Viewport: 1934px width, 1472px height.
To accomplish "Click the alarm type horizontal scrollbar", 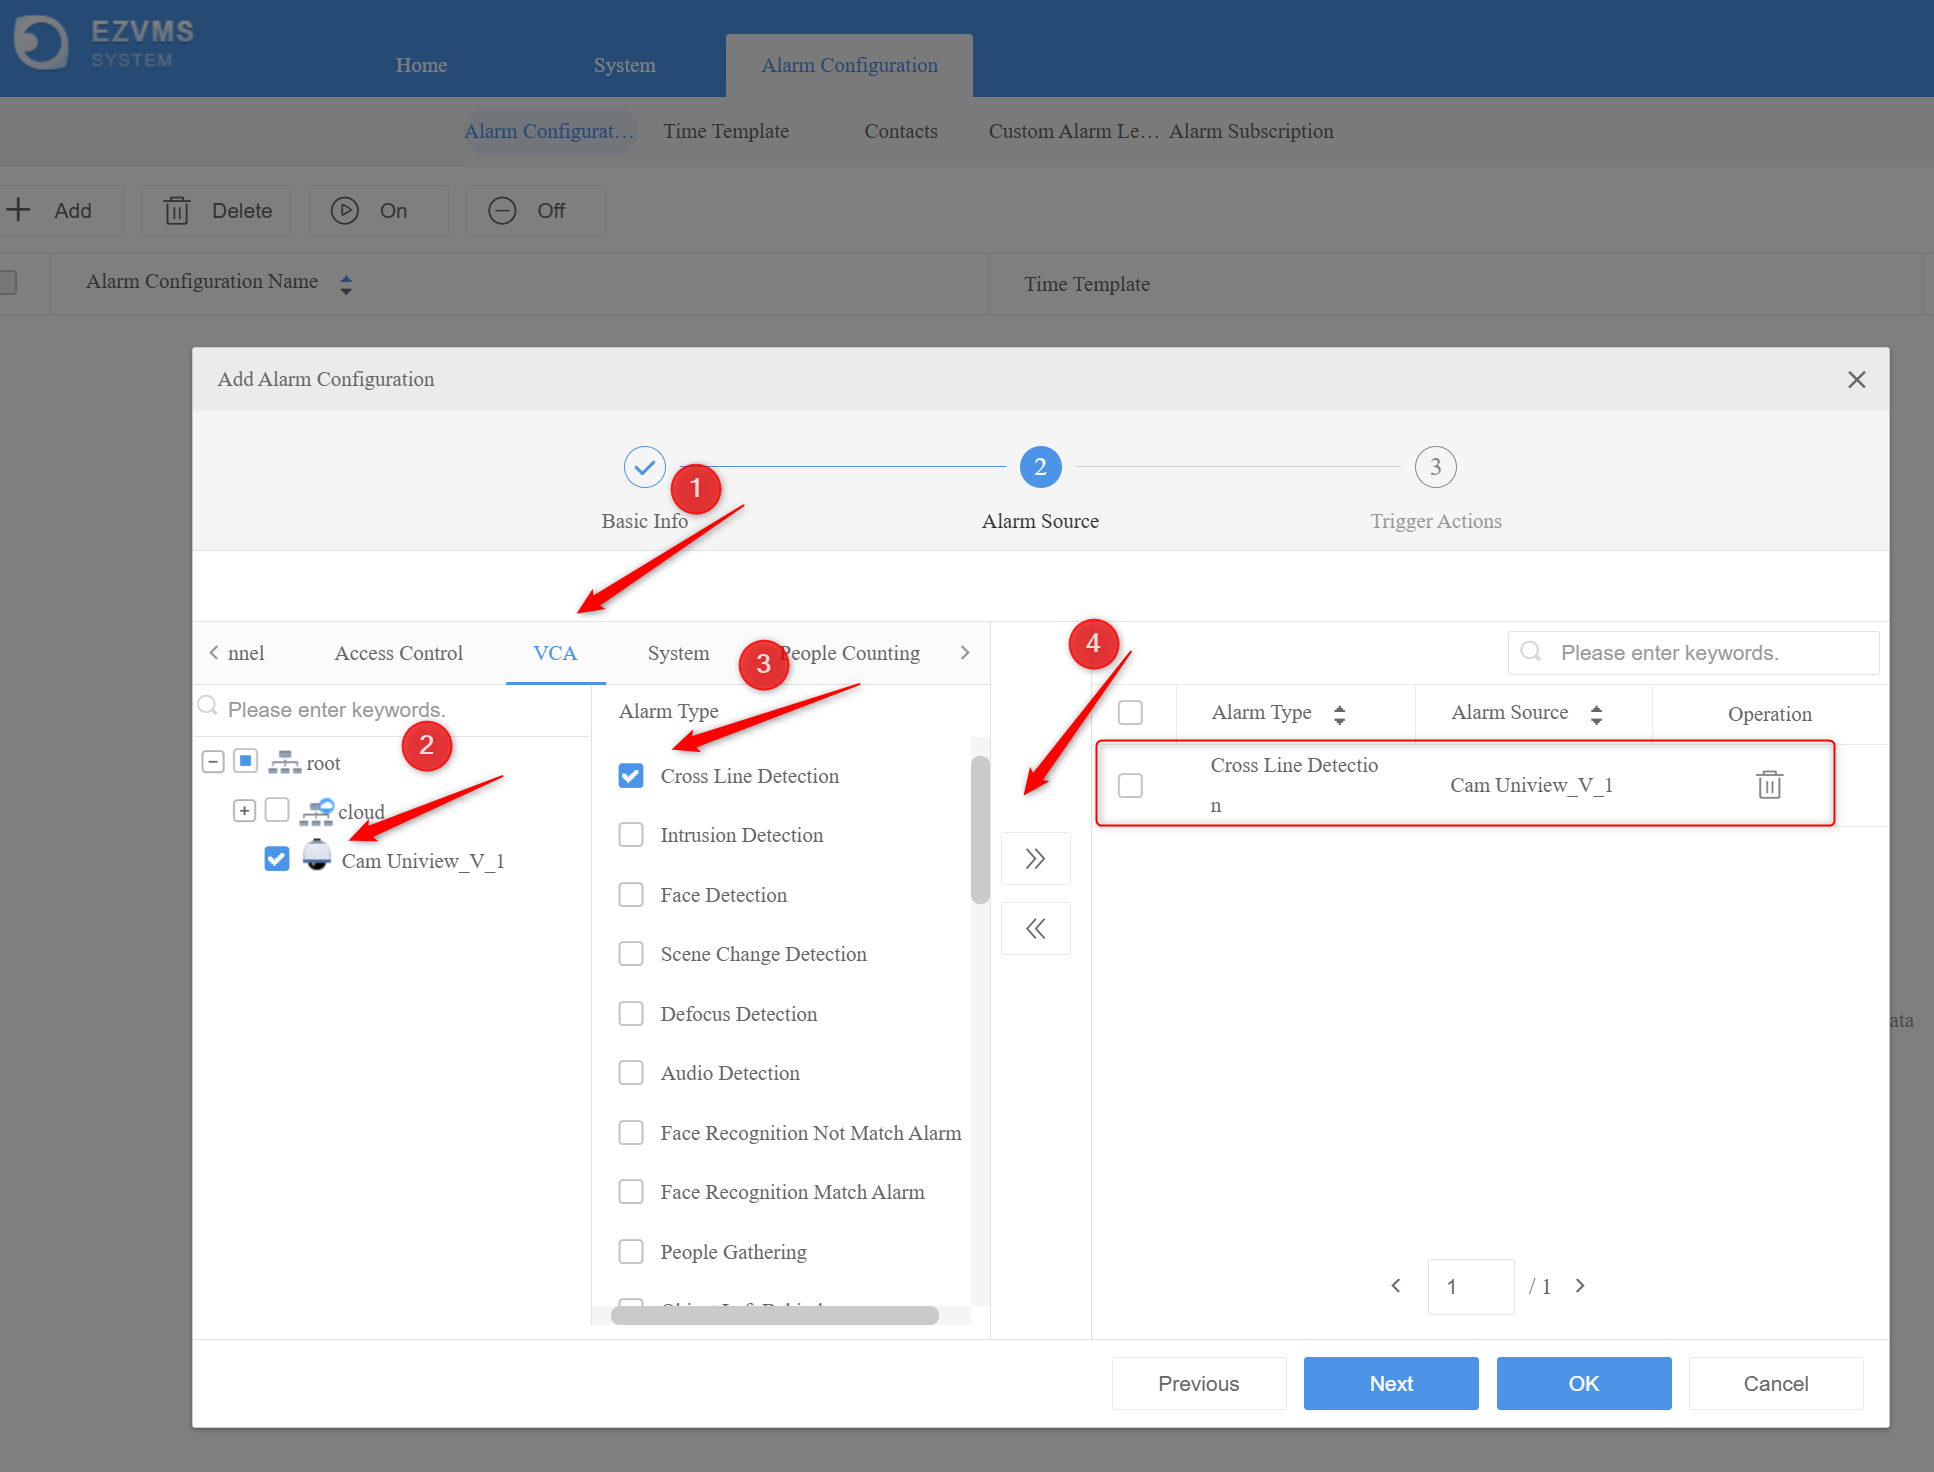I will tap(775, 1315).
